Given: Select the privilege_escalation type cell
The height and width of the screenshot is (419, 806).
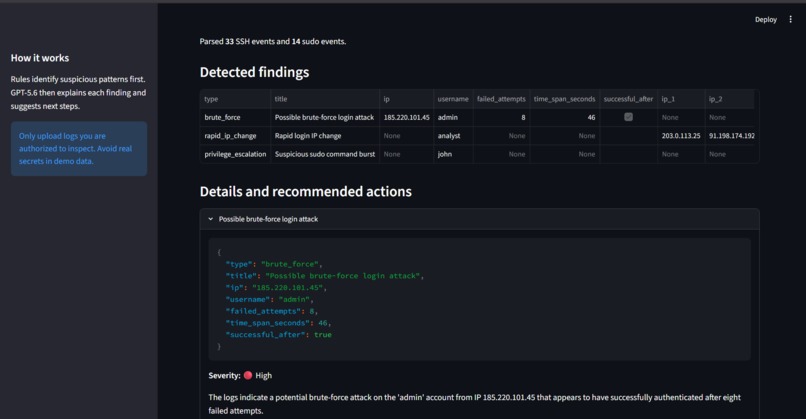Looking at the screenshot, I should (x=235, y=154).
